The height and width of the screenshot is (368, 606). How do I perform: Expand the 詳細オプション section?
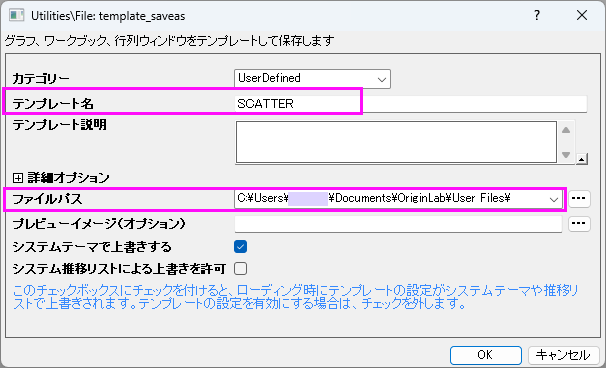pos(18,178)
